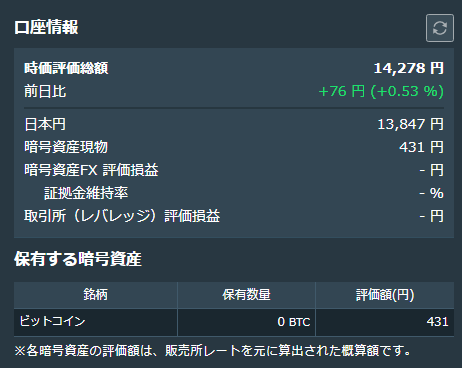Click the +76 円 (+0.53 %) change figure
Screen dimensions: 462x368
[x=381, y=91]
